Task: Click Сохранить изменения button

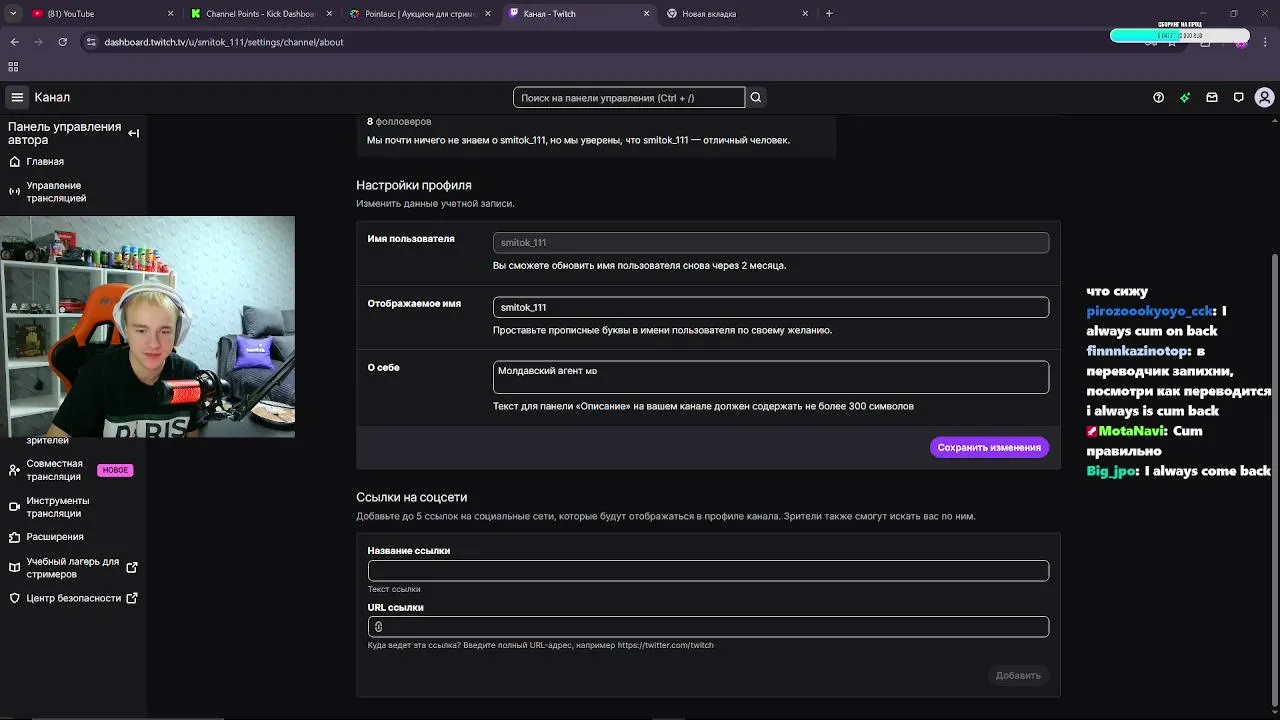Action: pyautogui.click(x=989, y=447)
